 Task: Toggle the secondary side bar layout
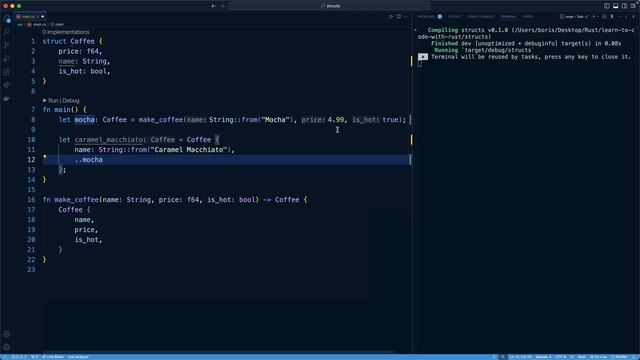[624, 6]
